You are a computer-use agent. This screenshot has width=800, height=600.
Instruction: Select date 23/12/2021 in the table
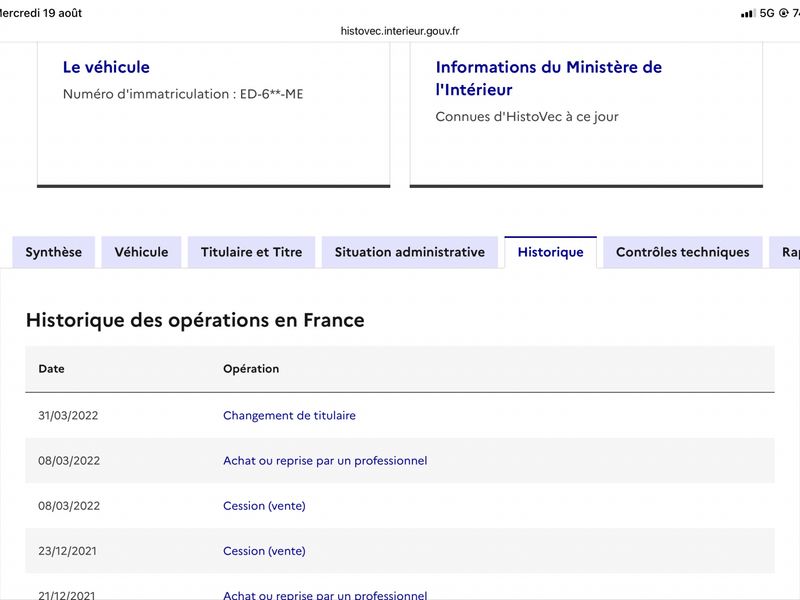pyautogui.click(x=67, y=551)
